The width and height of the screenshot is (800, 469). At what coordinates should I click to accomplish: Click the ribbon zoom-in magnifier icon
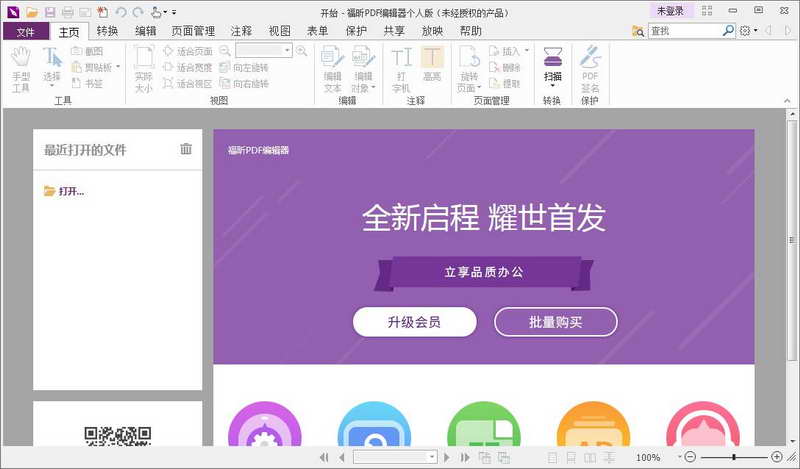[x=302, y=51]
